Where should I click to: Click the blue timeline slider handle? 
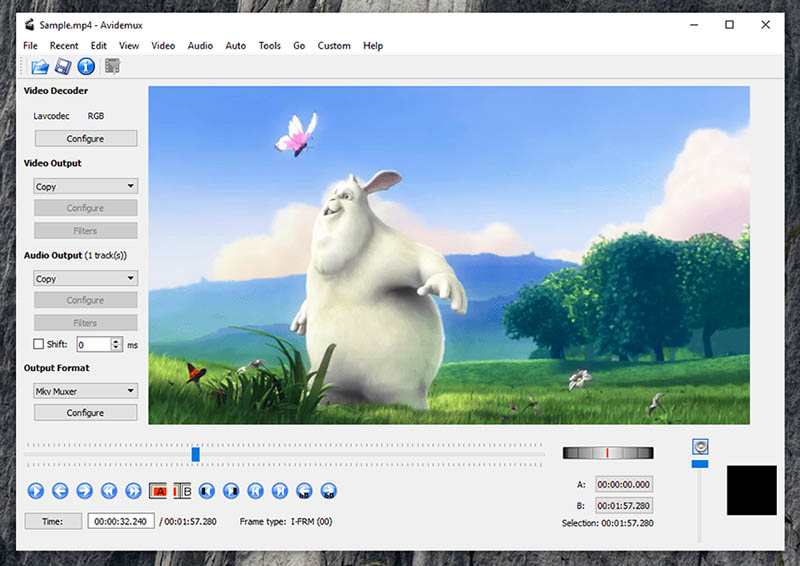(x=196, y=454)
